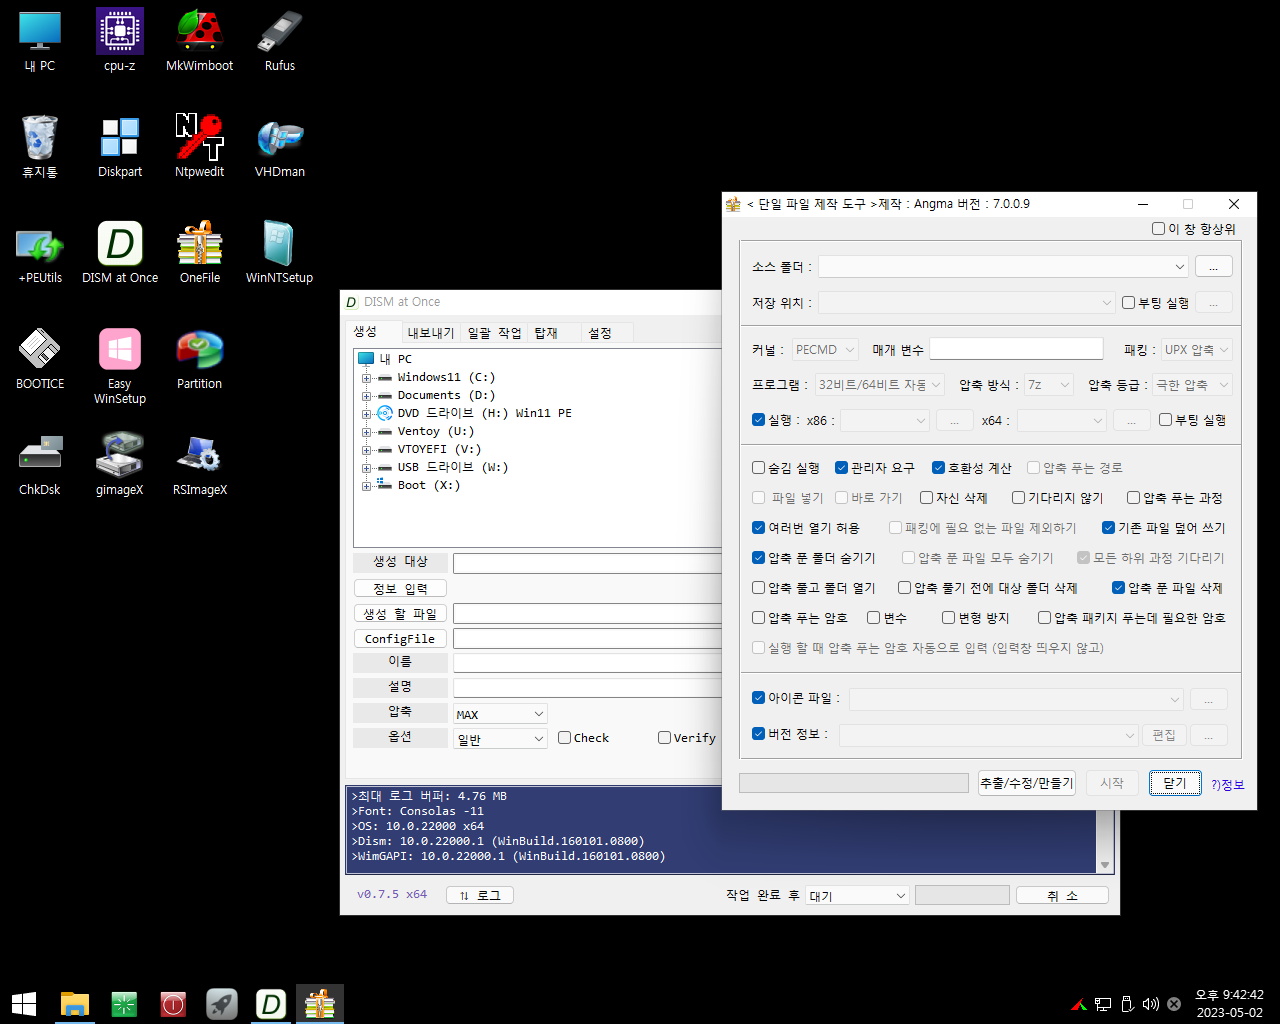The image size is (1280, 1024).
Task: Uncheck 기존 파일 덮어 쓰기 checkbox
Action: click(x=1108, y=528)
